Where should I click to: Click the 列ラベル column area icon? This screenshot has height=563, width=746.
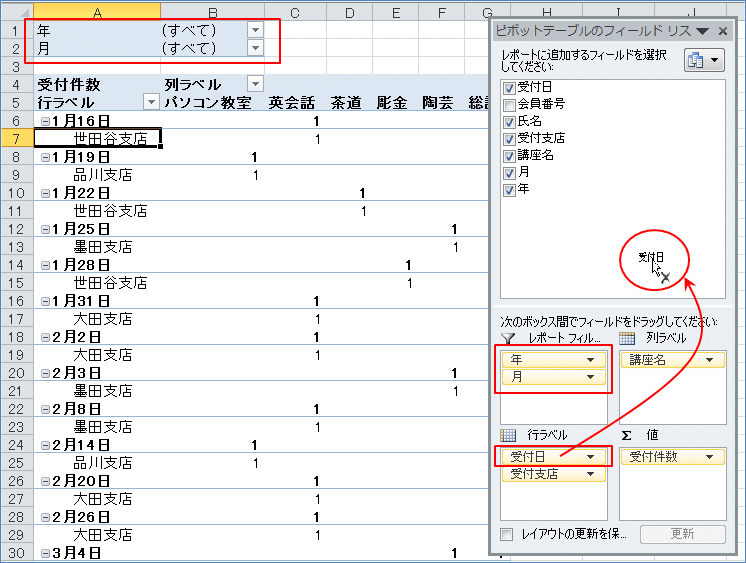coord(627,338)
